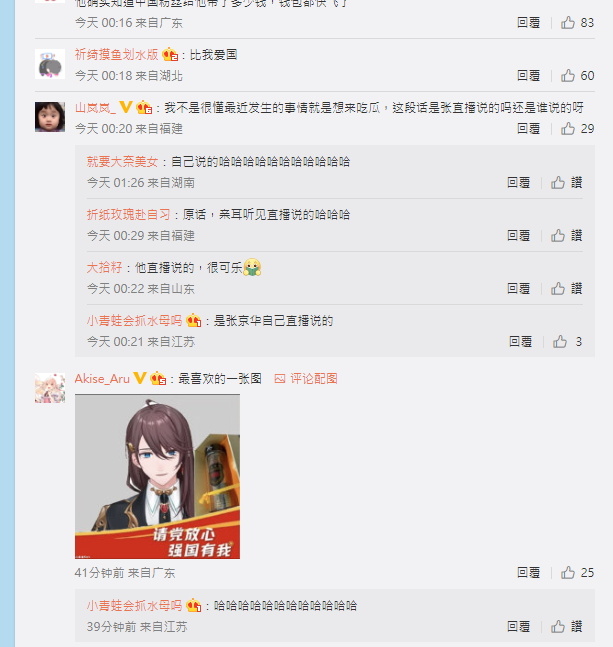Like 就要大奈美女's reply from 湖南
This screenshot has width=613, height=647.
point(566,182)
